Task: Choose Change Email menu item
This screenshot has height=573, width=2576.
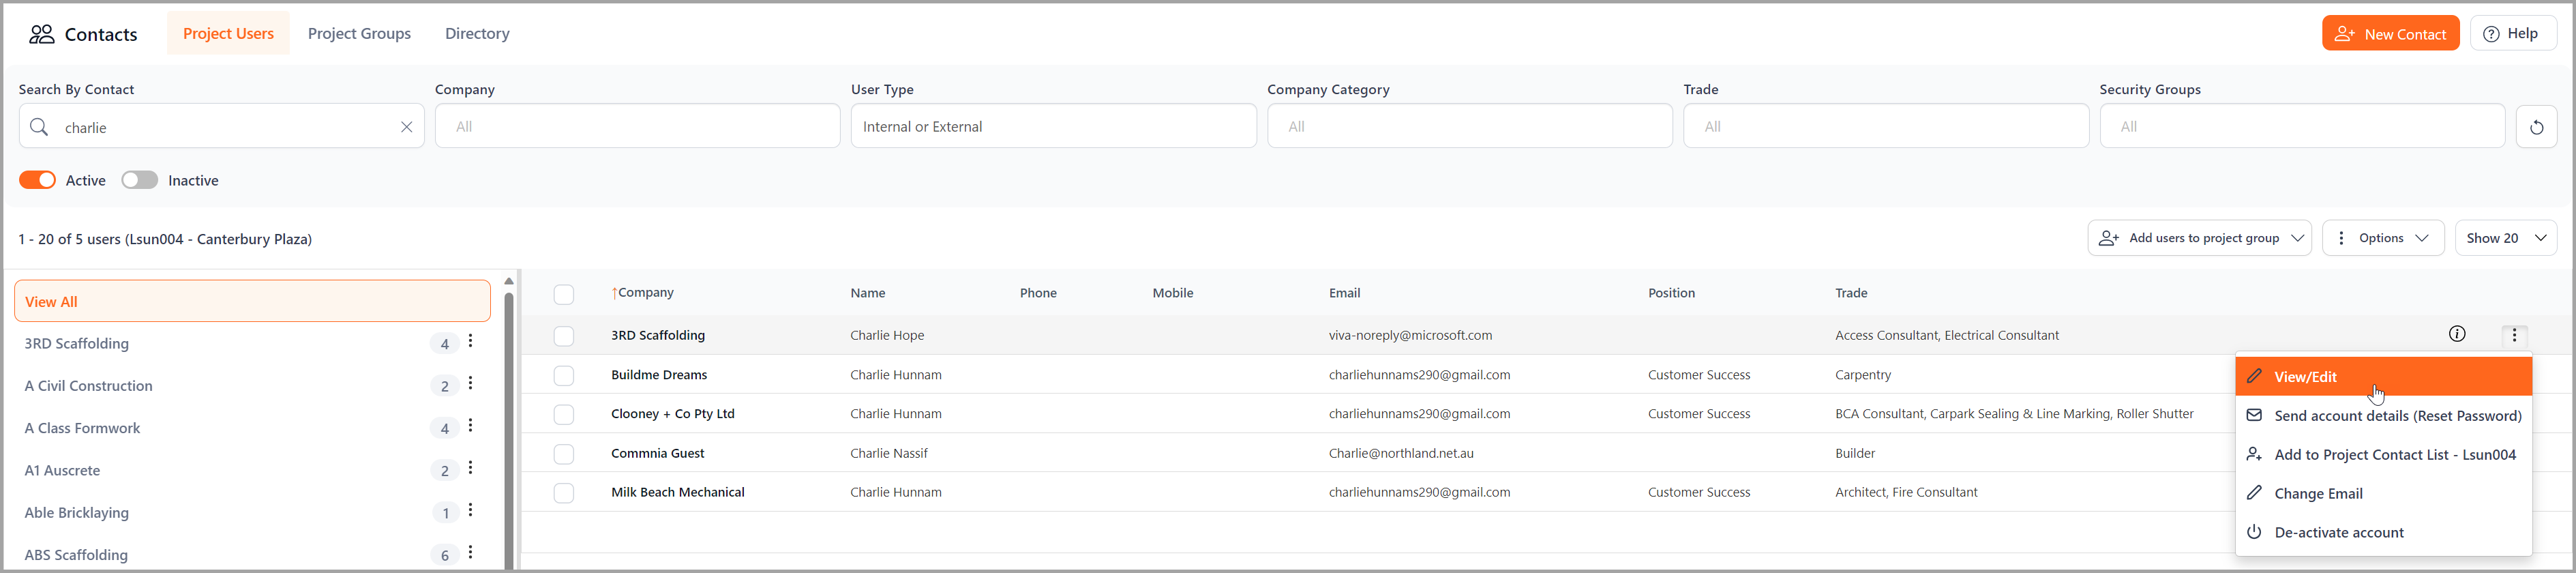Action: [2383, 493]
